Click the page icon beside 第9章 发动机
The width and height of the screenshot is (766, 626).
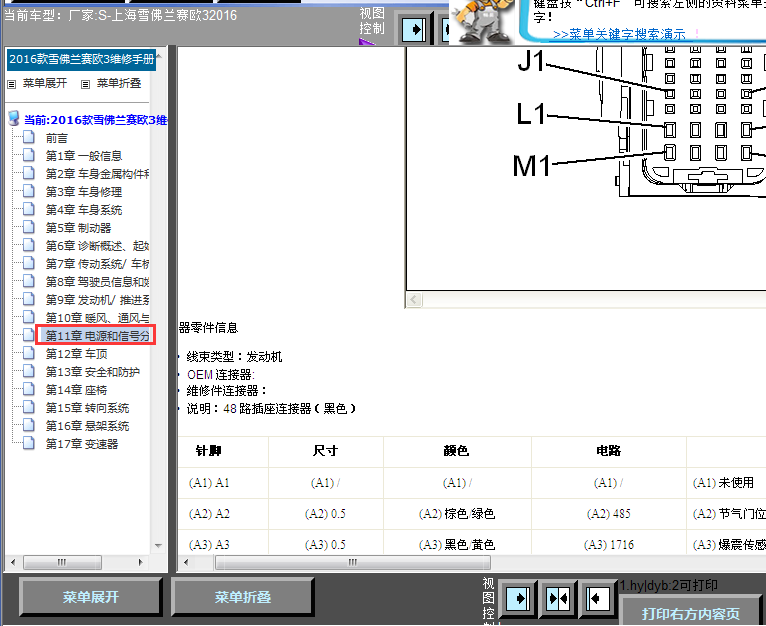29,299
